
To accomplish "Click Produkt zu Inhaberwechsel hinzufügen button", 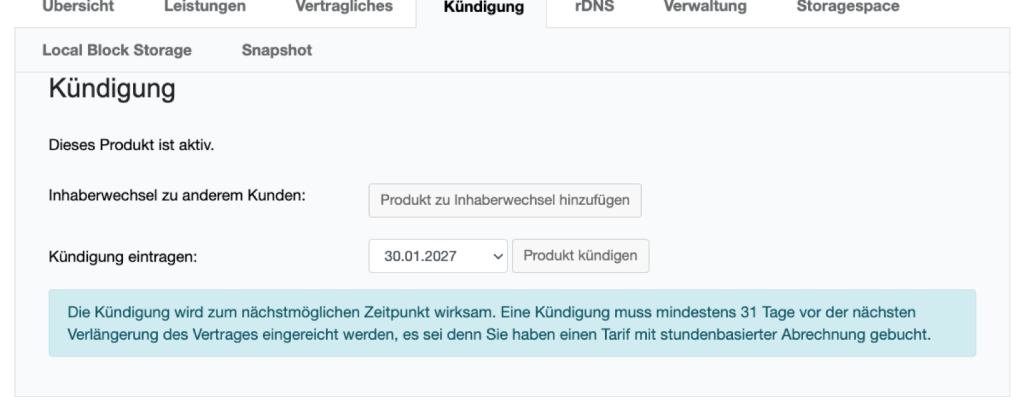I will [505, 200].
